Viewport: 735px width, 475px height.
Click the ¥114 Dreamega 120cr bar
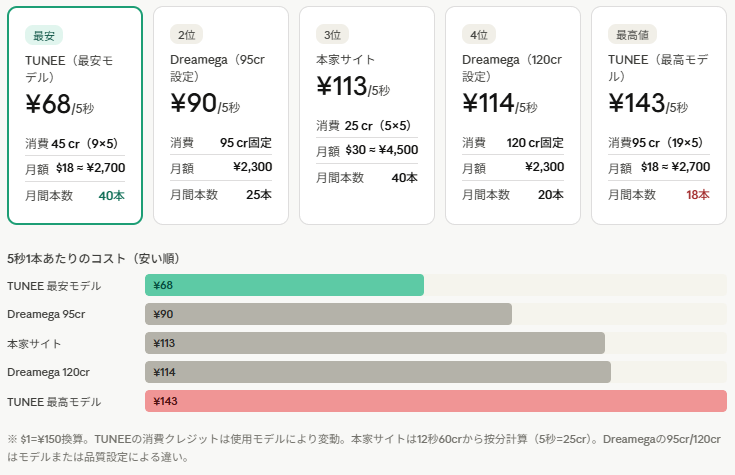[x=378, y=372]
